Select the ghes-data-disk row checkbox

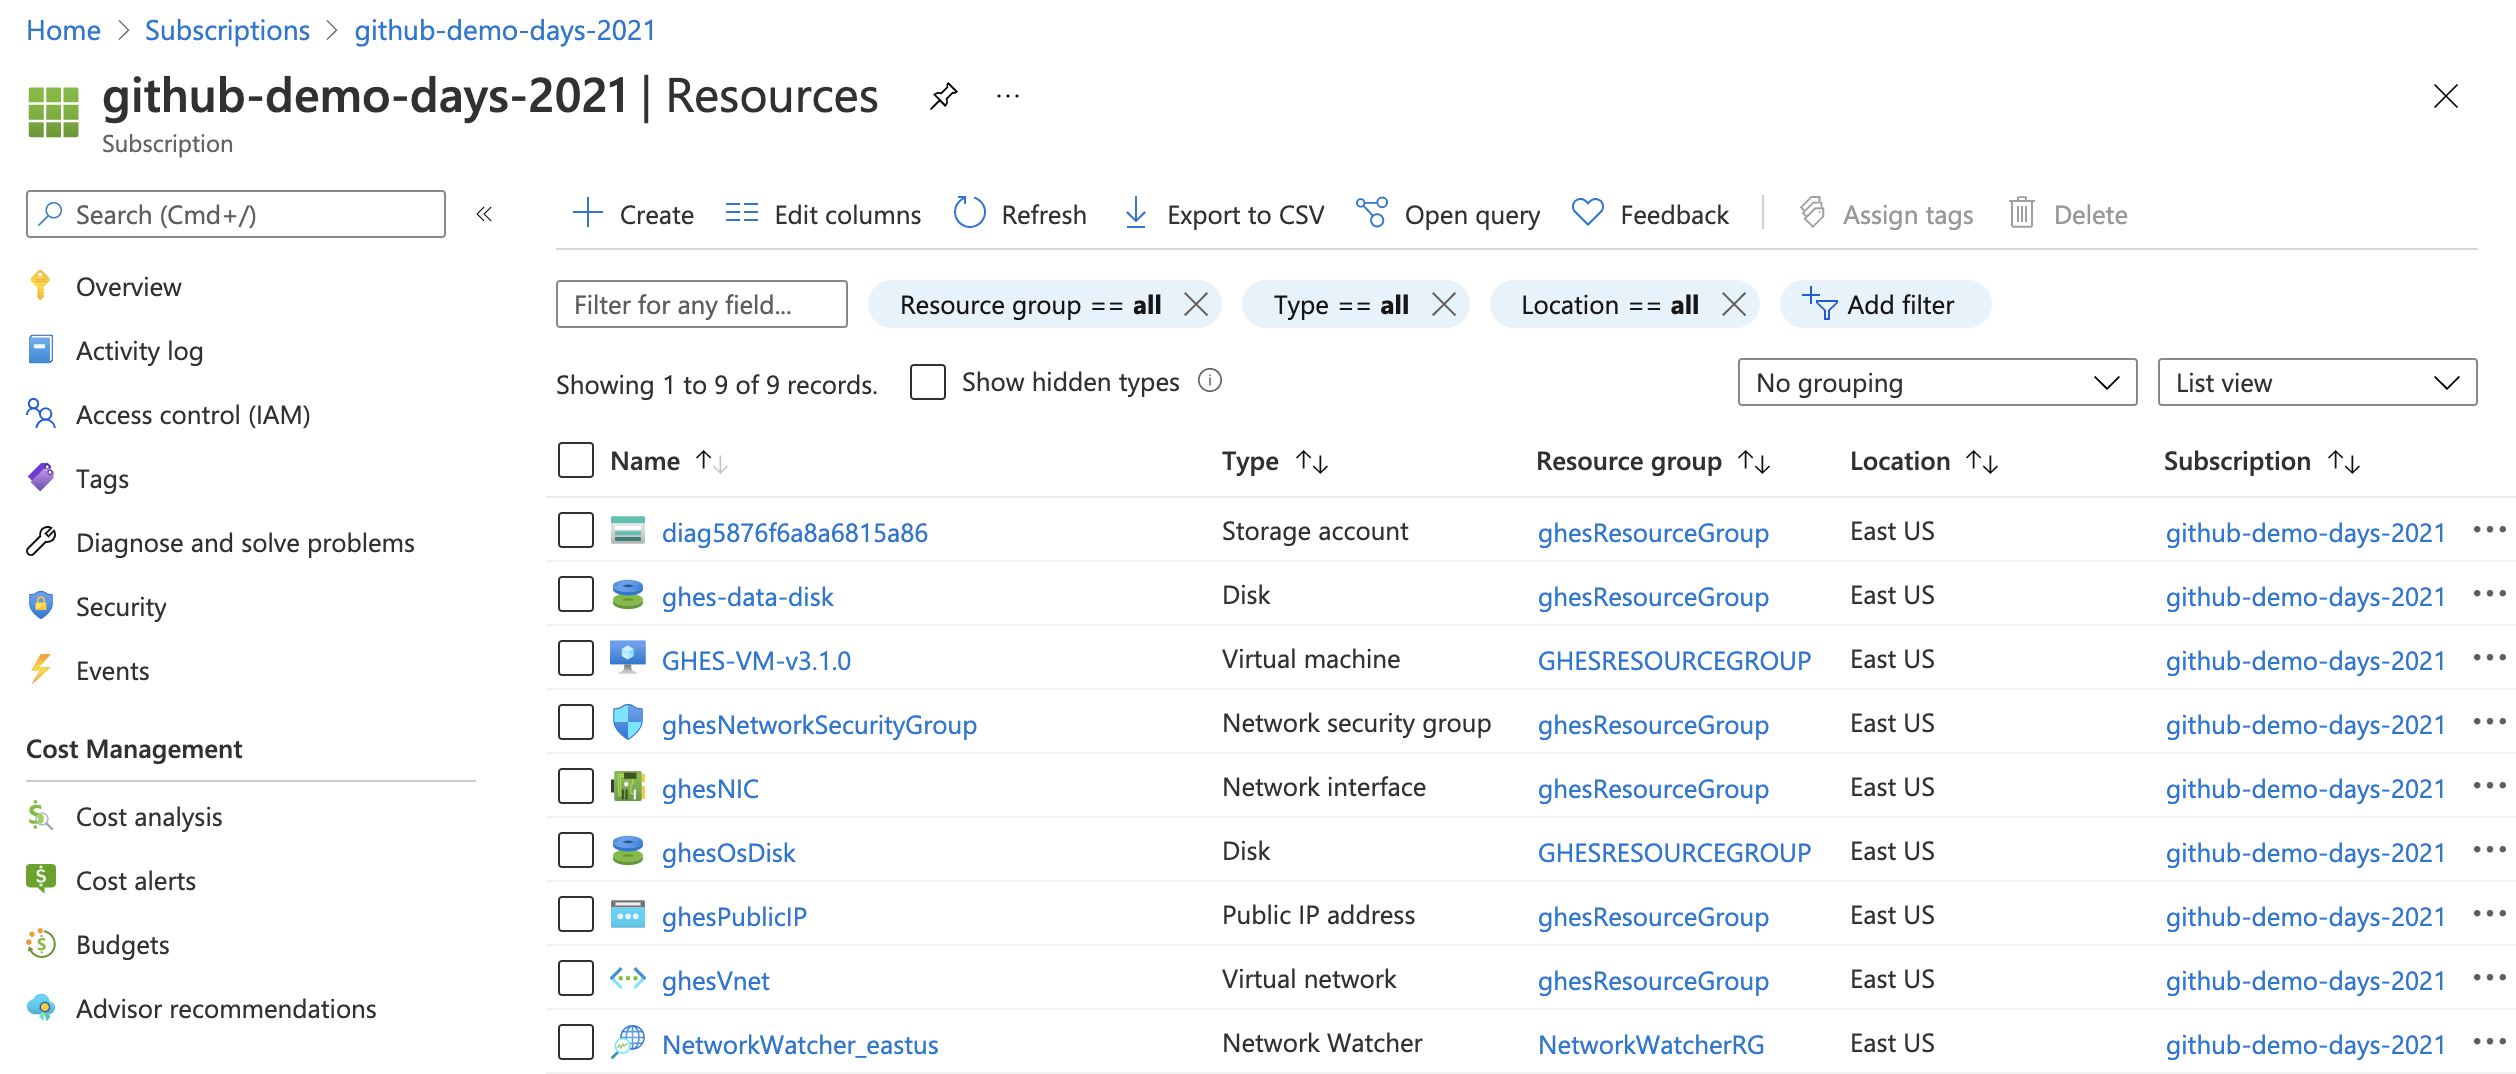coord(576,594)
